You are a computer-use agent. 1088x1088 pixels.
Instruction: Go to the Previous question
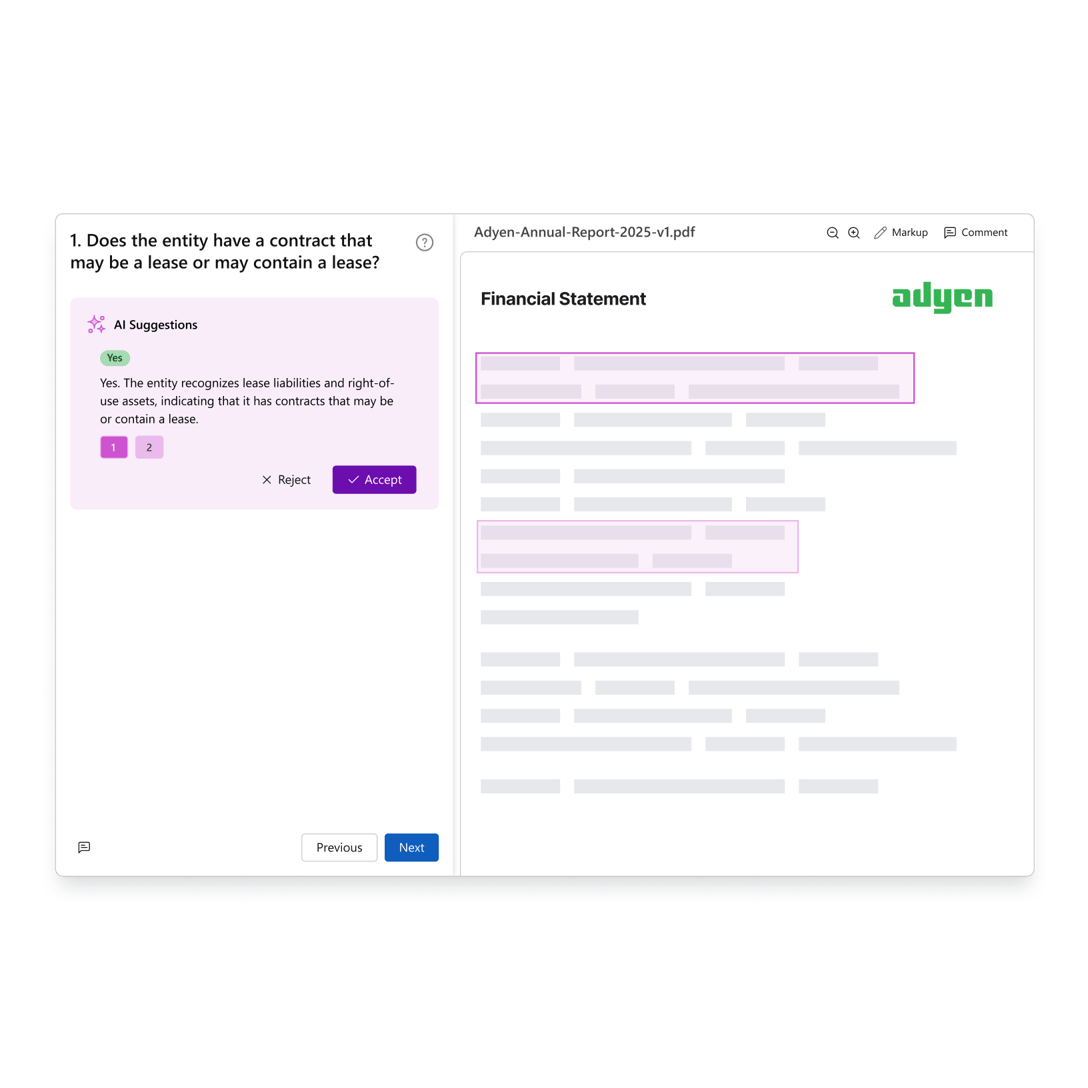pos(339,847)
